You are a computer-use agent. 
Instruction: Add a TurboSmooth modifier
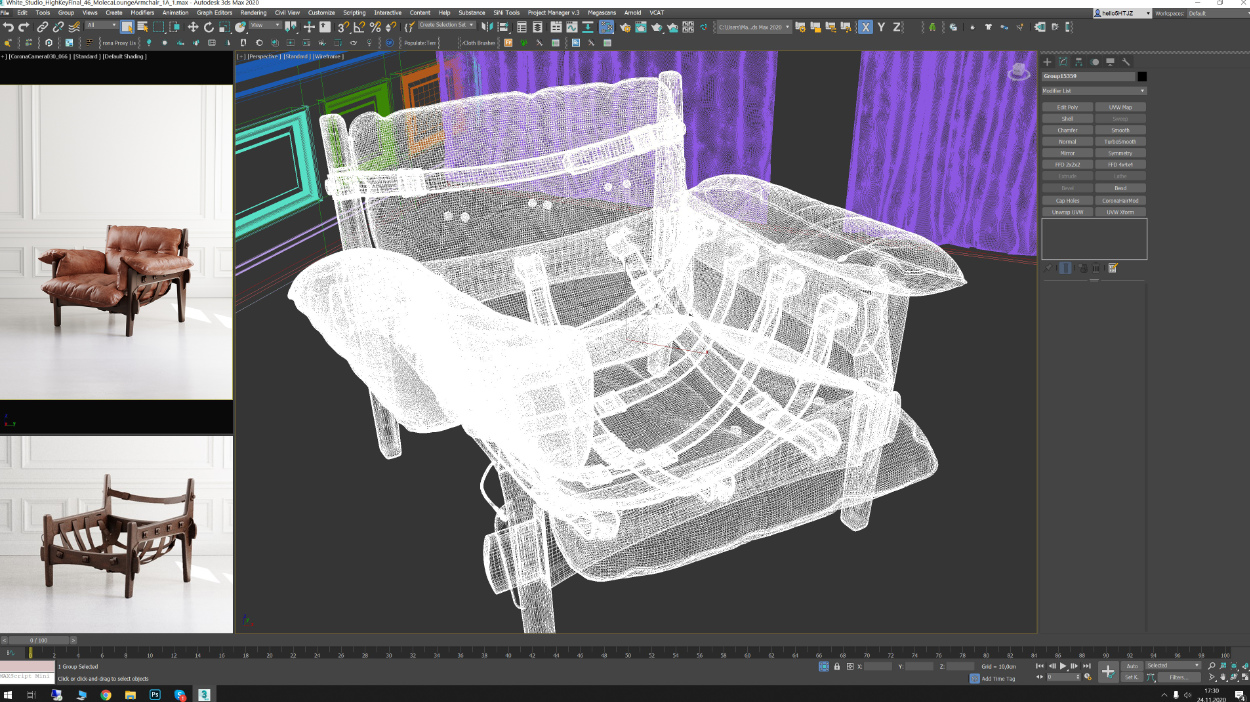(x=1120, y=142)
